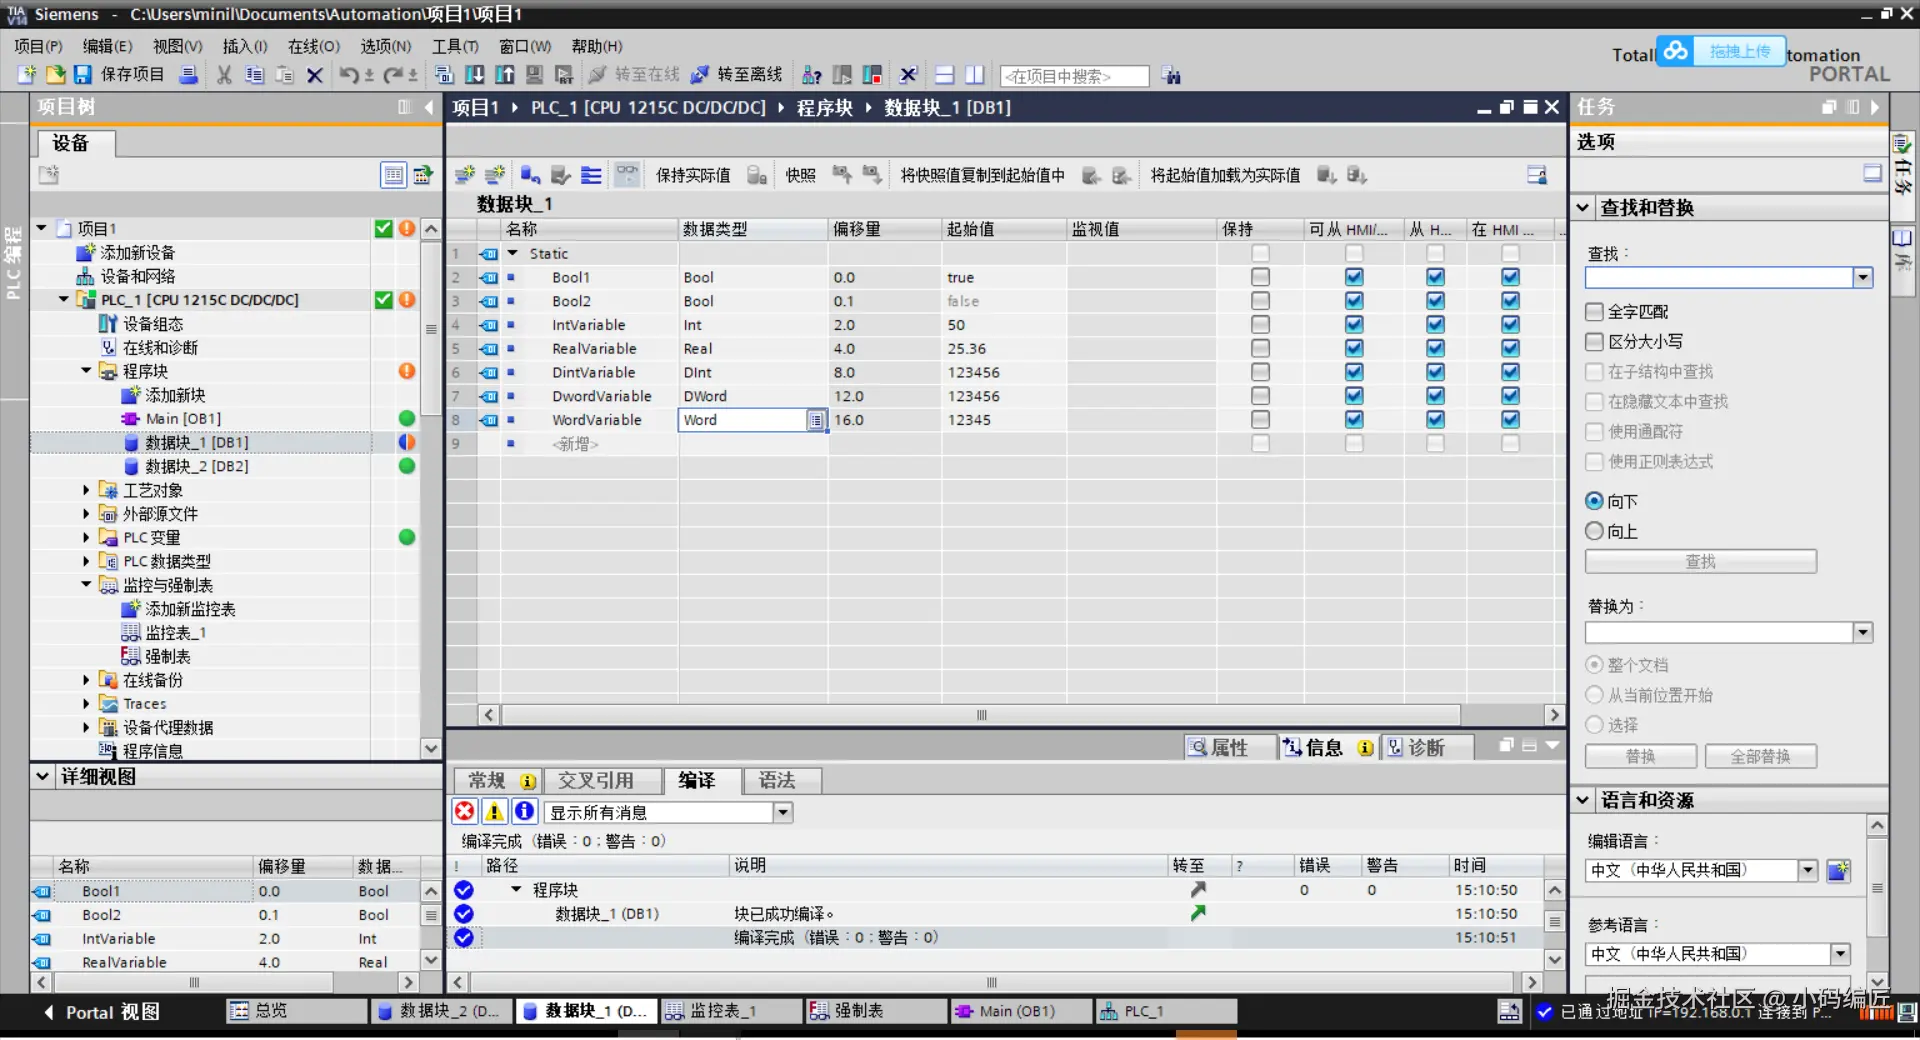Click the stop CPU icon

tap(872, 75)
